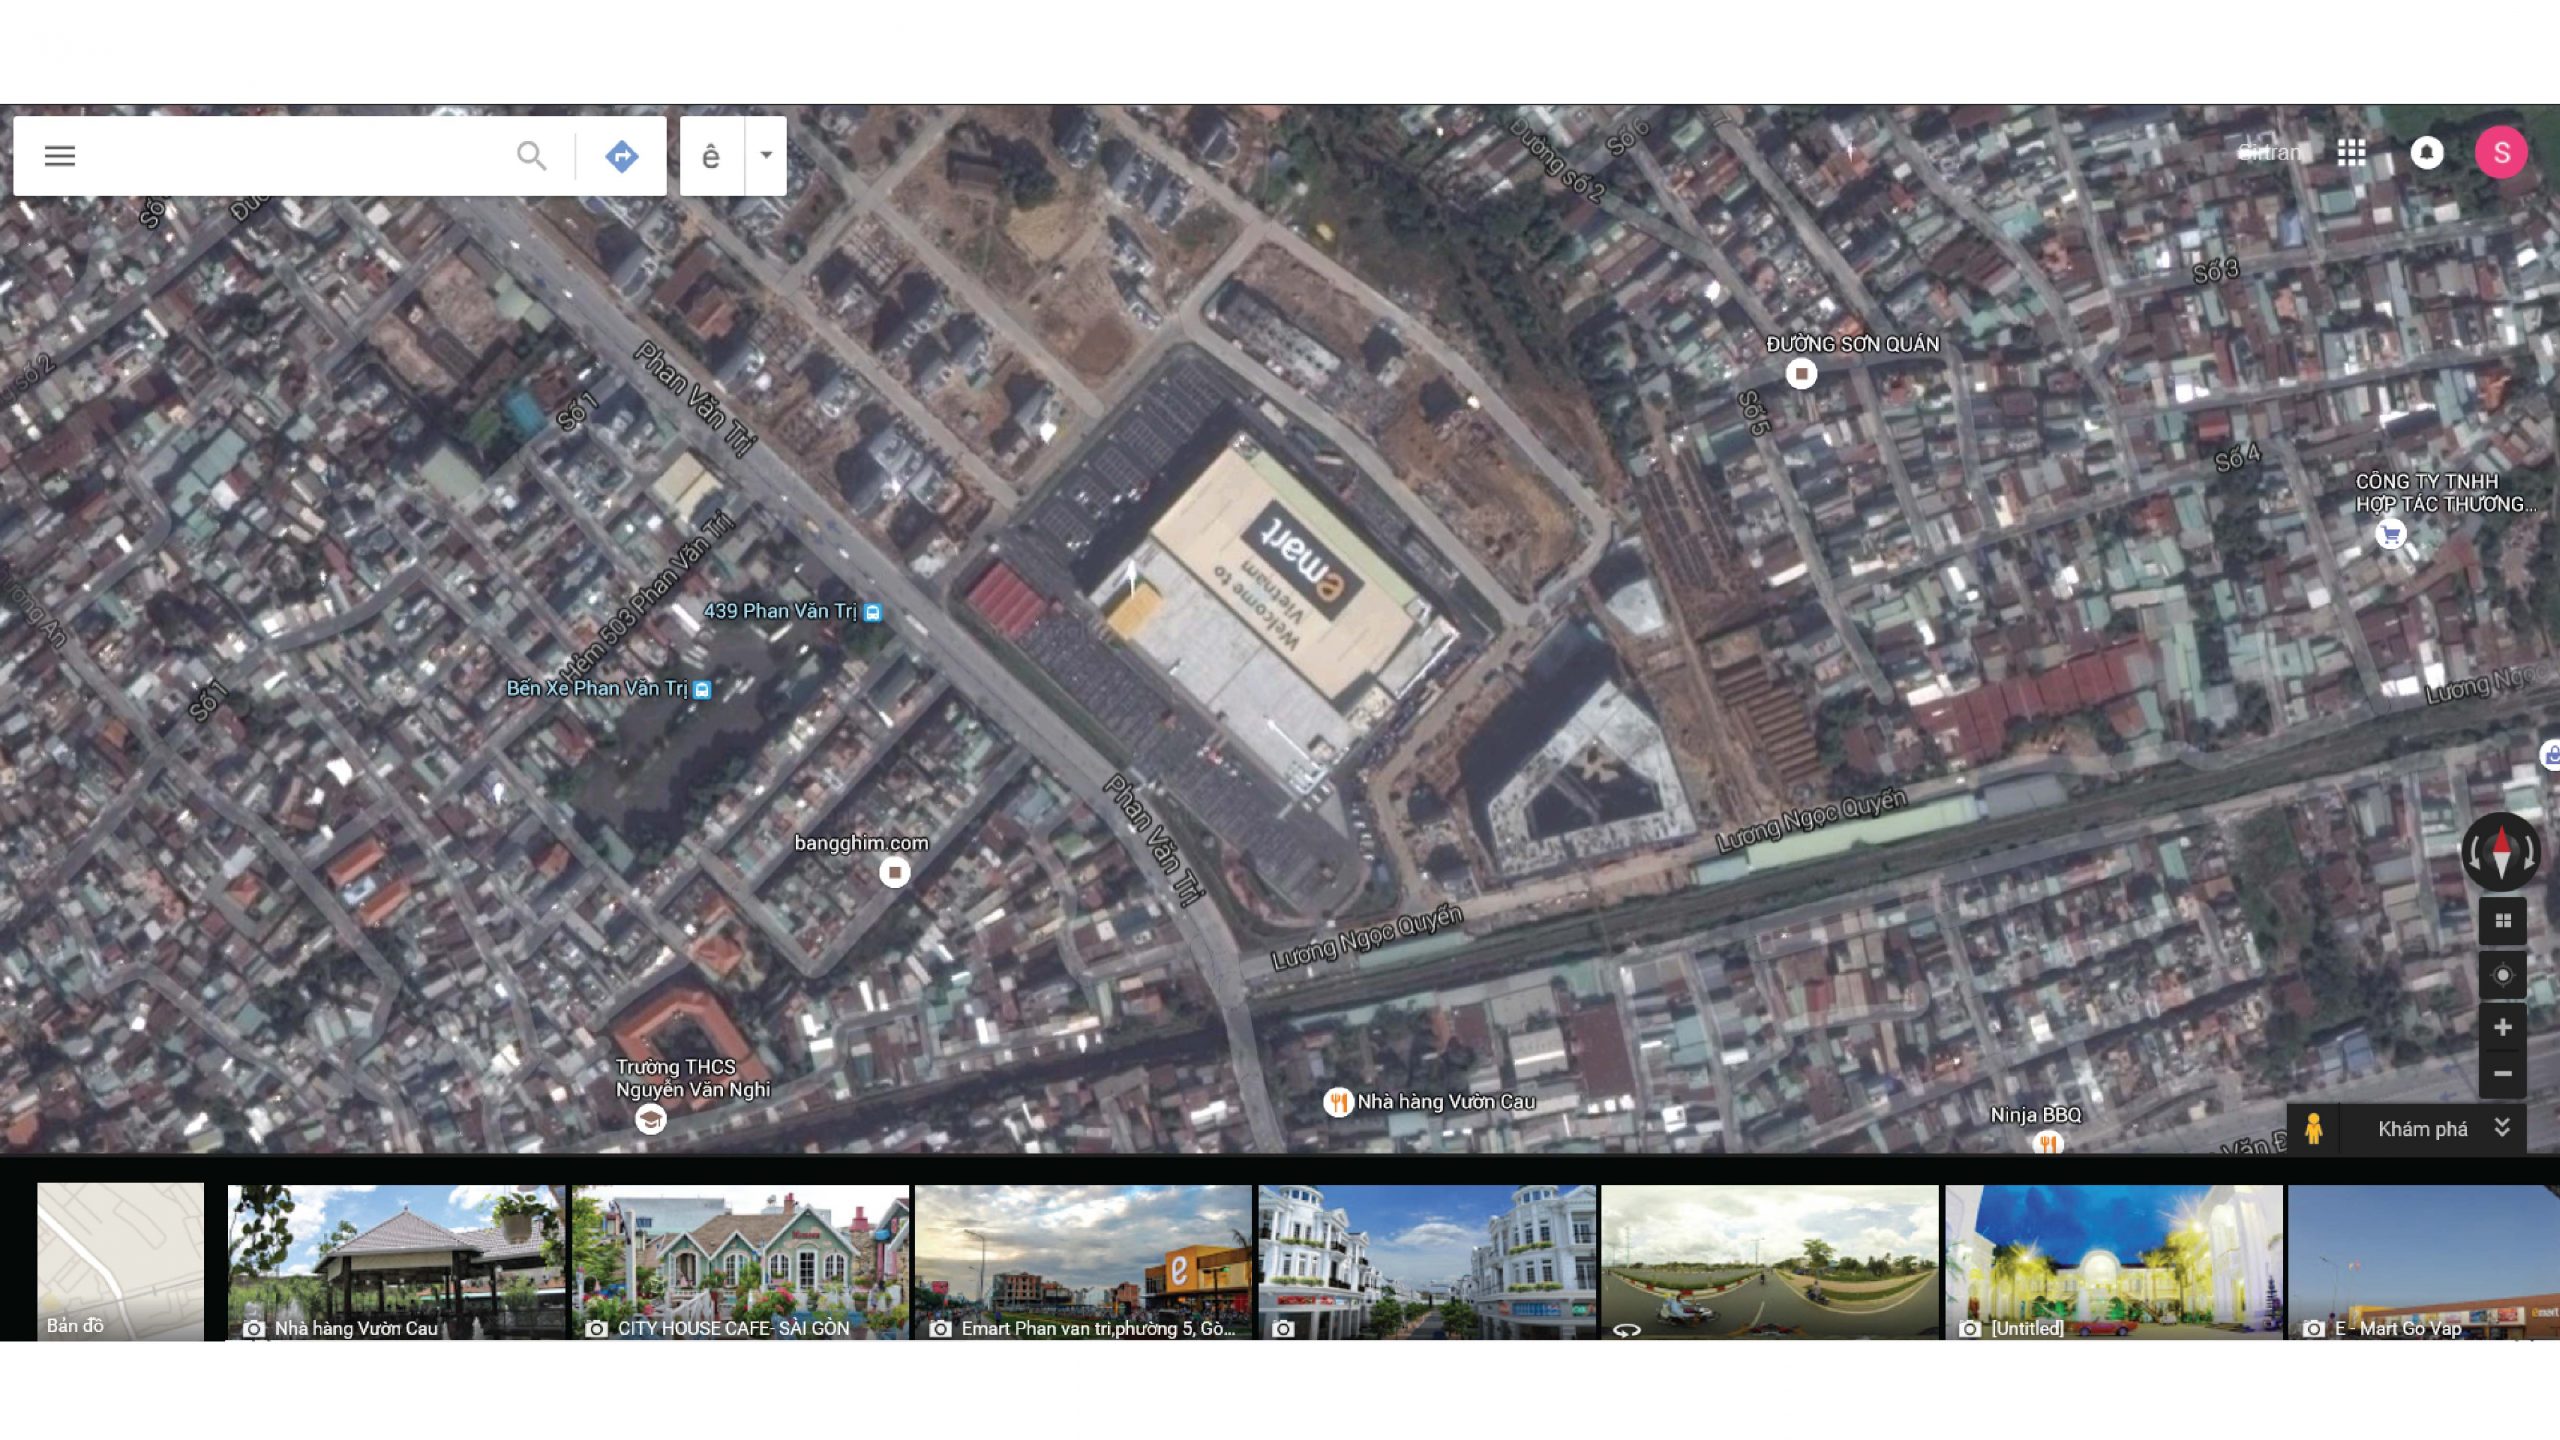Open the pink S account avatar
This screenshot has height=1440, width=2560.
click(2500, 153)
